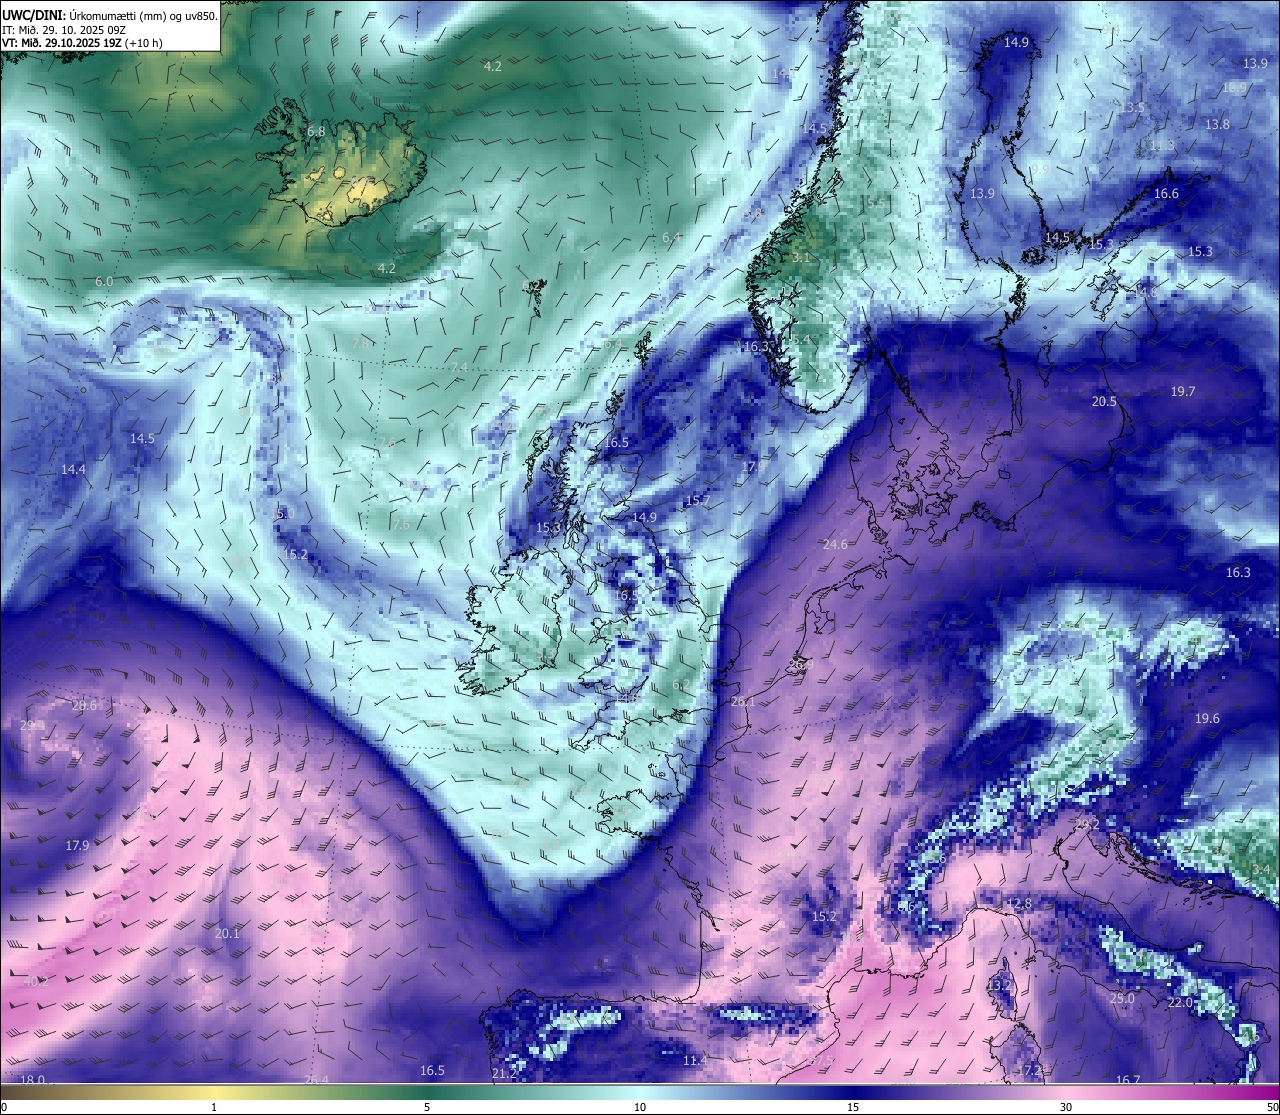Click the 17.9 value label
The image size is (1280, 1115).
click(77, 846)
